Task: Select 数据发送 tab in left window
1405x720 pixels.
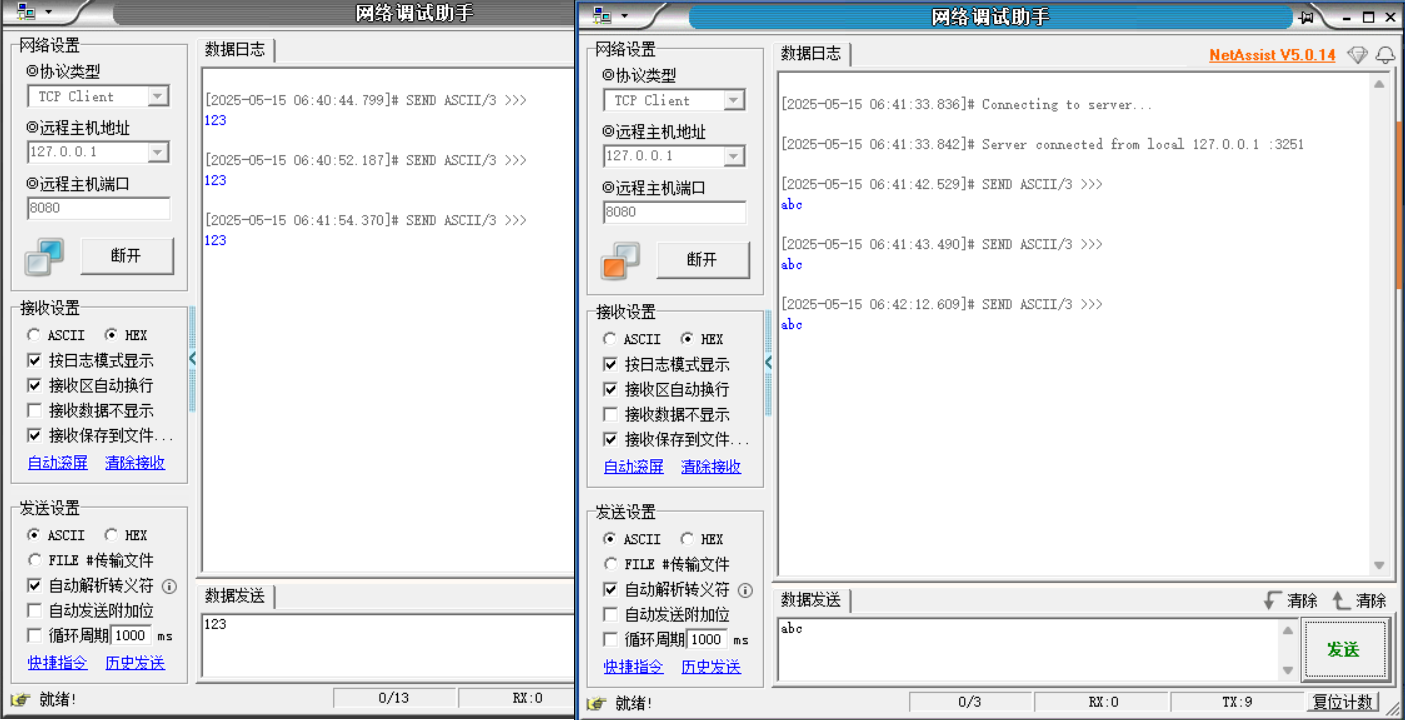Action: click(x=236, y=596)
